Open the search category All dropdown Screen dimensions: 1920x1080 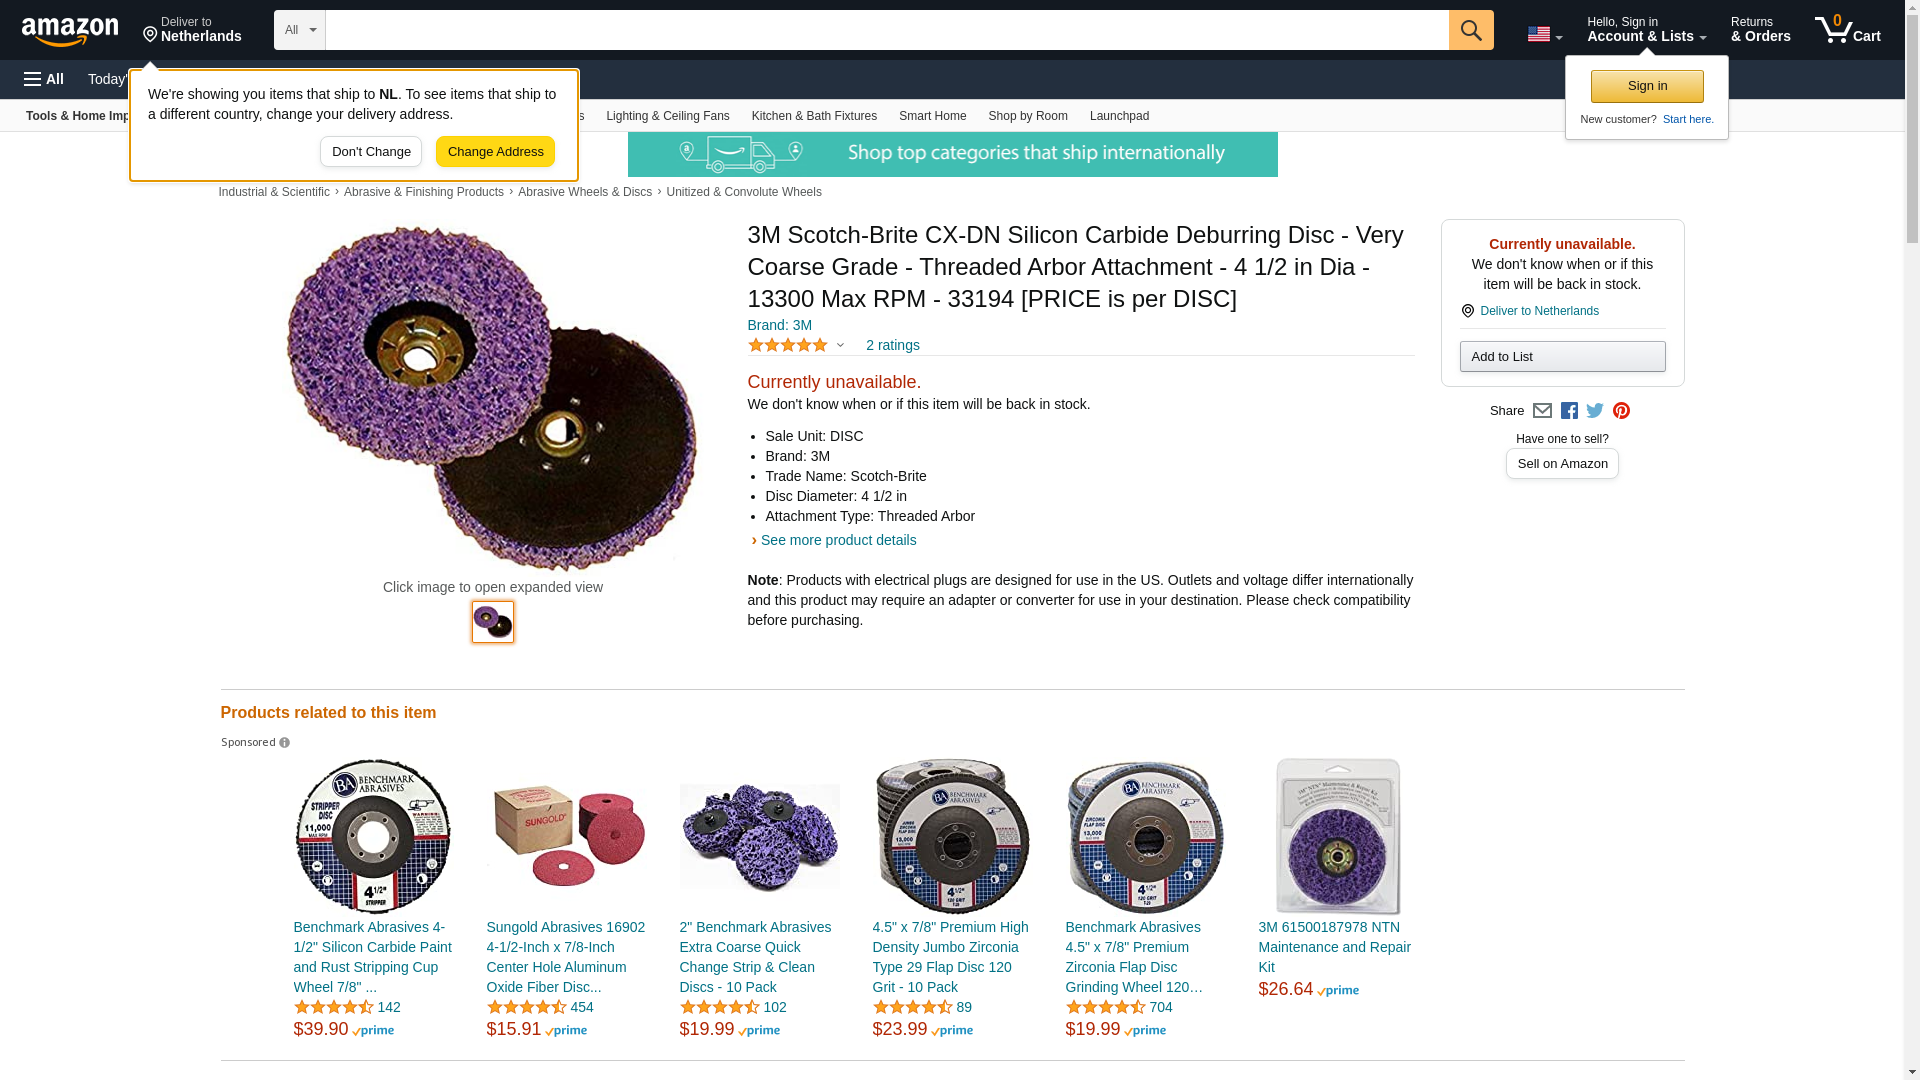pyautogui.click(x=299, y=30)
